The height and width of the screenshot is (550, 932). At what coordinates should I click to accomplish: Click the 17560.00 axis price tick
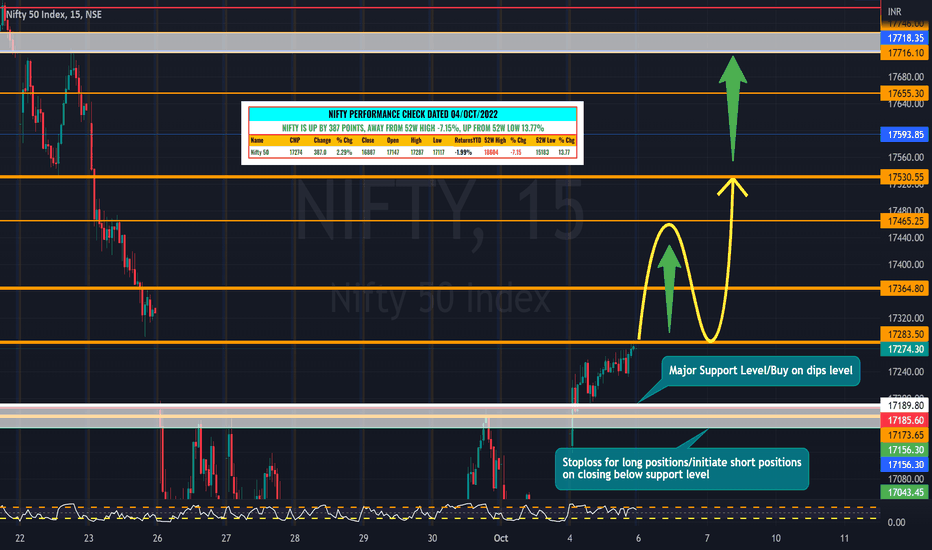(905, 158)
